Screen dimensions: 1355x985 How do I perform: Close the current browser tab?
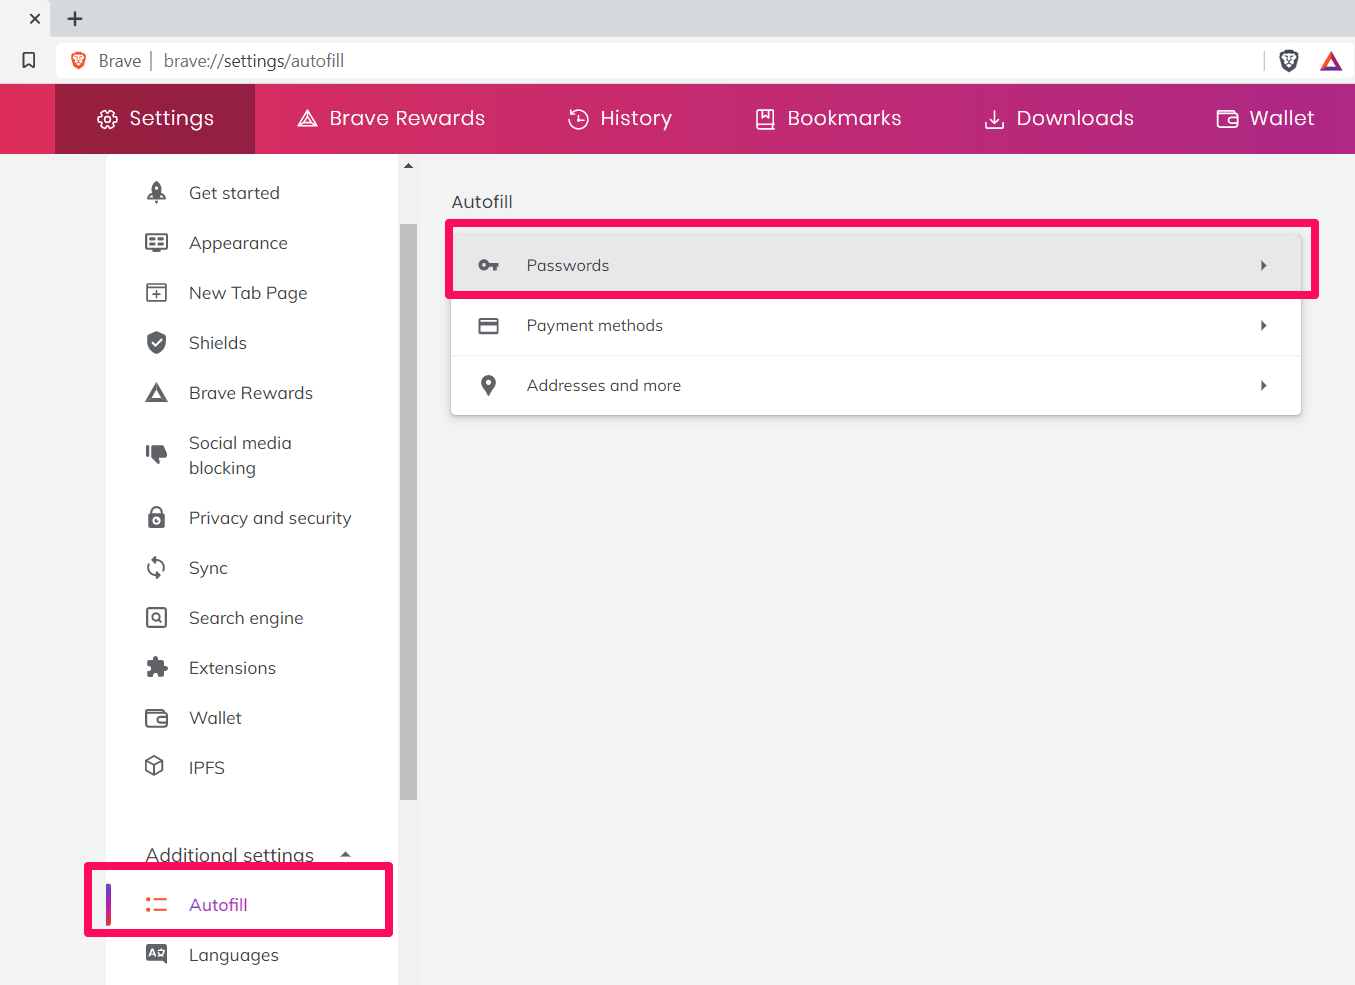pos(35,19)
